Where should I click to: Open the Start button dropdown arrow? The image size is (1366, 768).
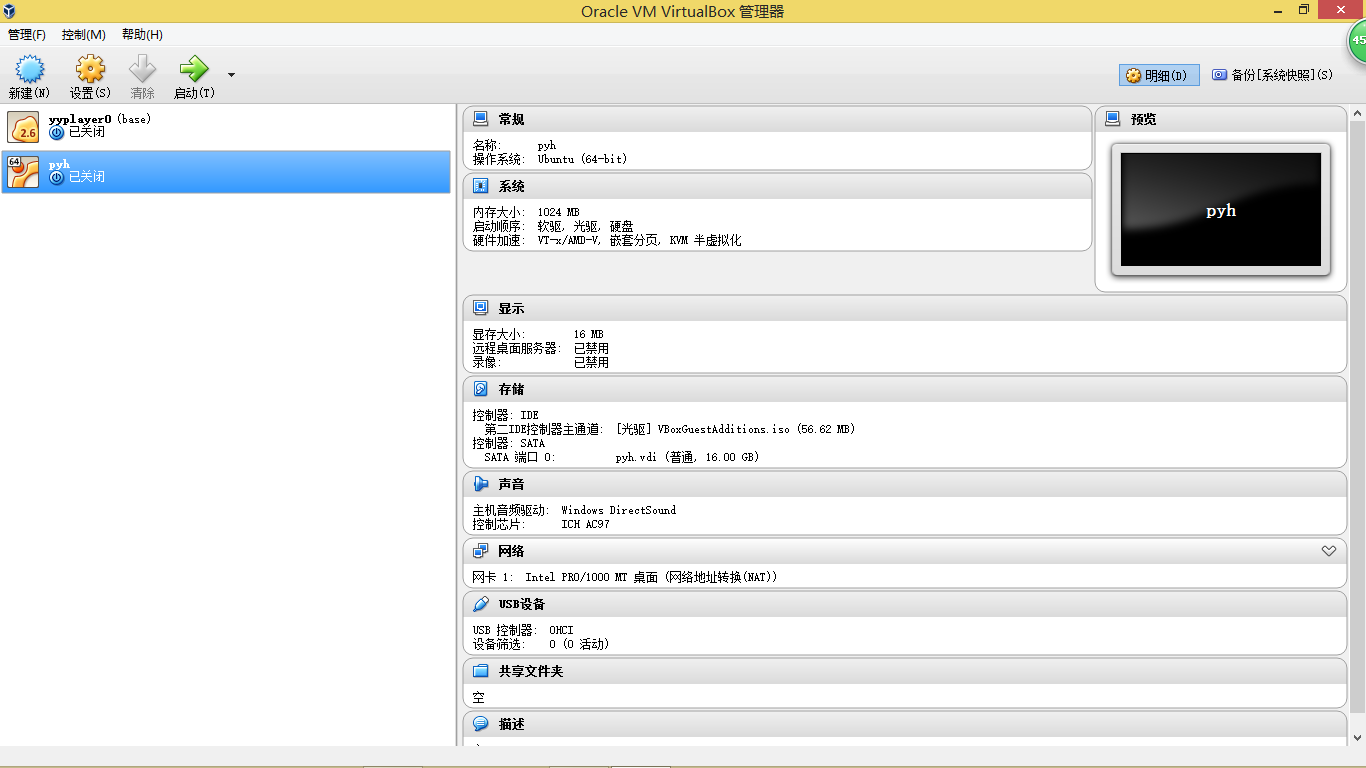(x=231, y=75)
